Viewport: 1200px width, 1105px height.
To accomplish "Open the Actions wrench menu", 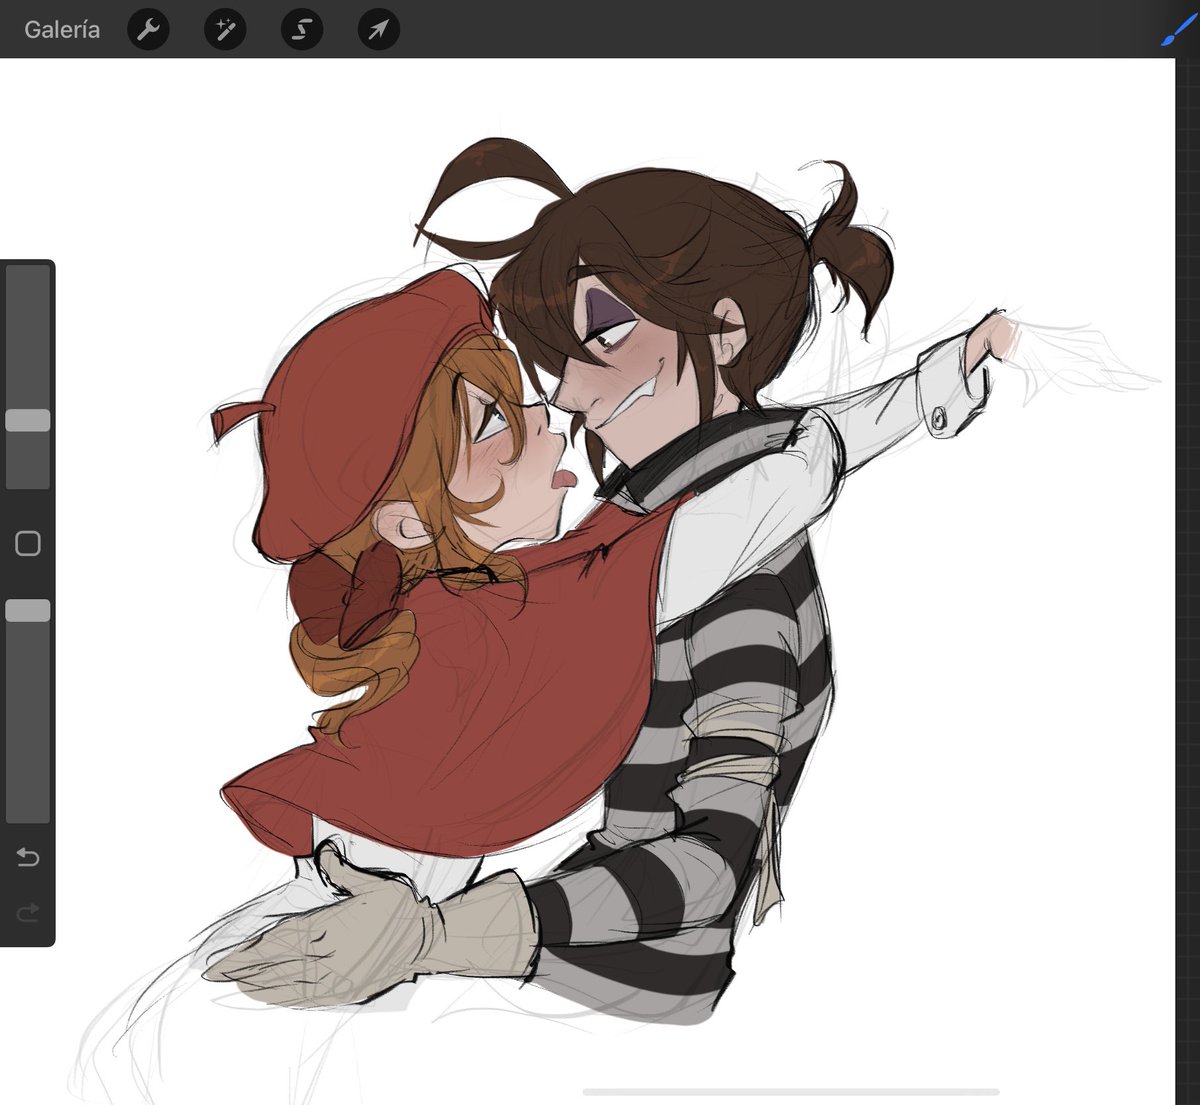I will [x=148, y=30].
